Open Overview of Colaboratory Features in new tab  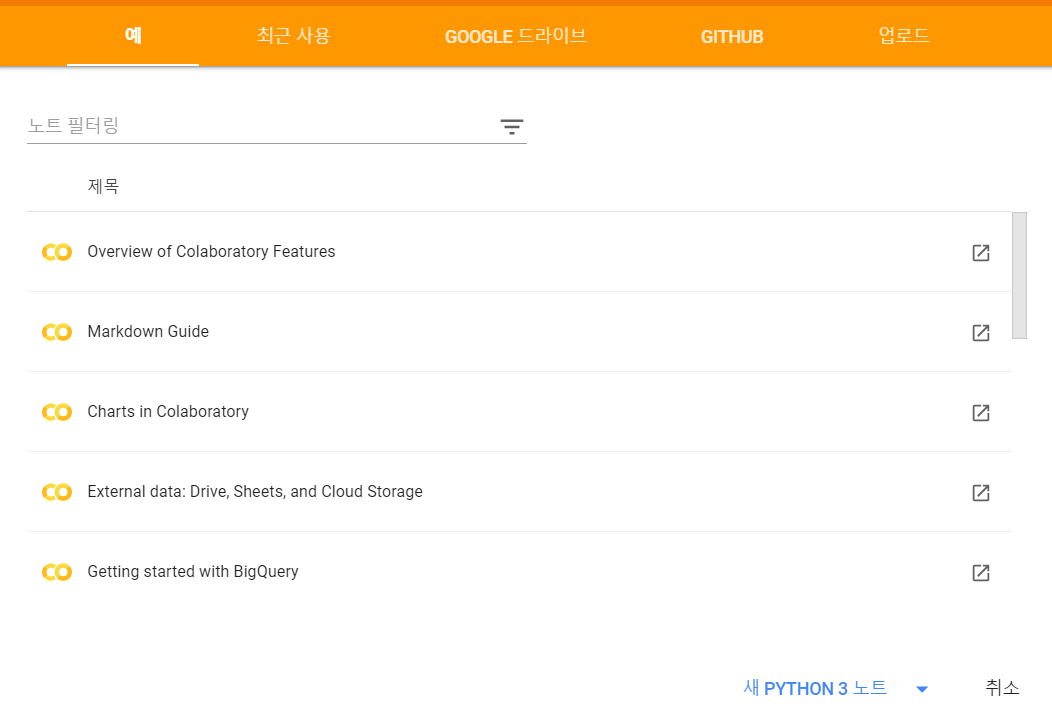981,253
